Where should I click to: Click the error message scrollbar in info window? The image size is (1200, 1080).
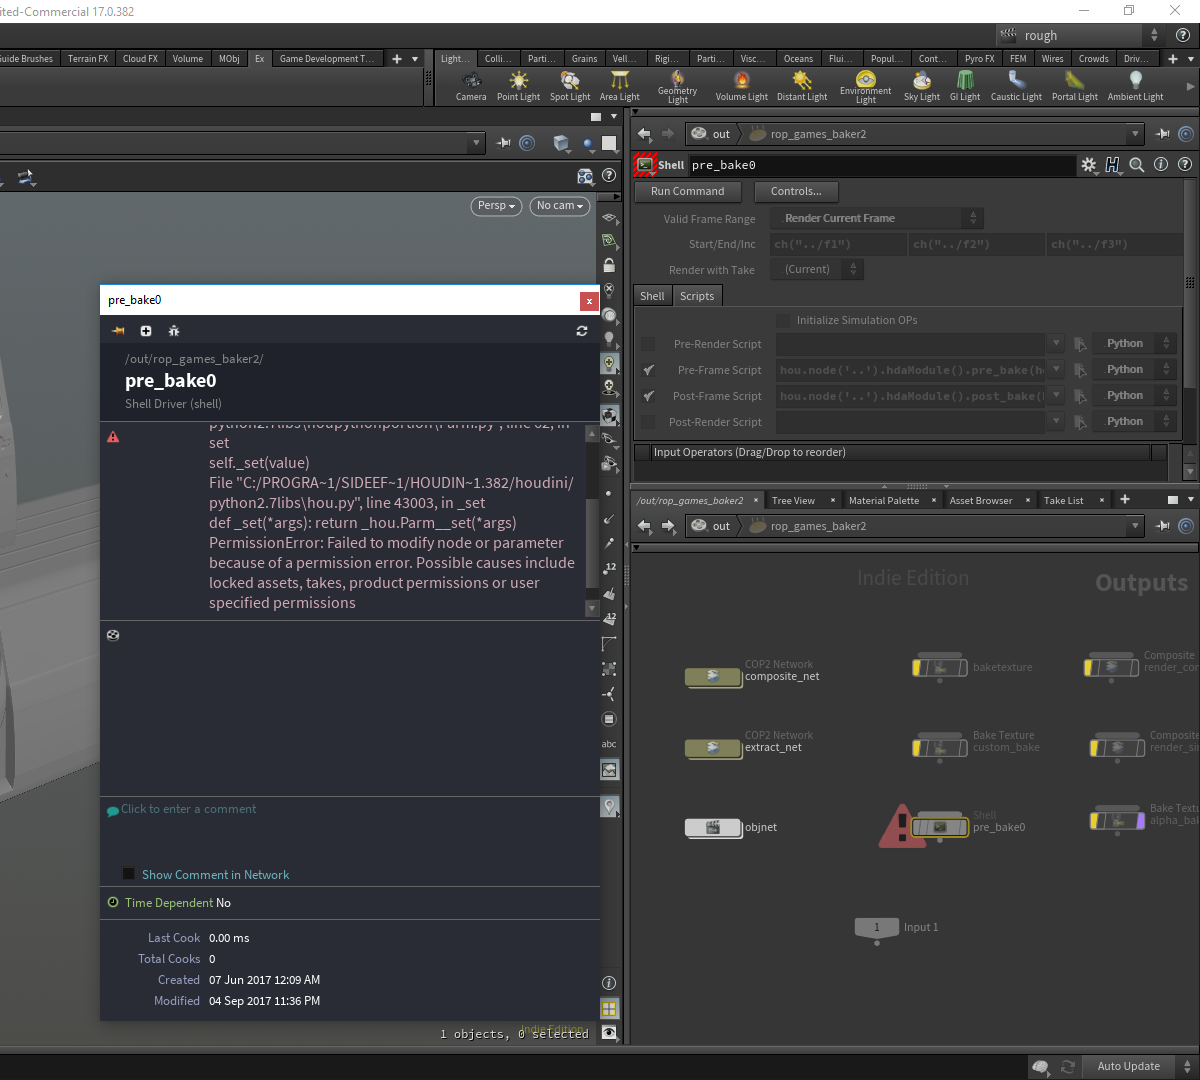point(592,522)
